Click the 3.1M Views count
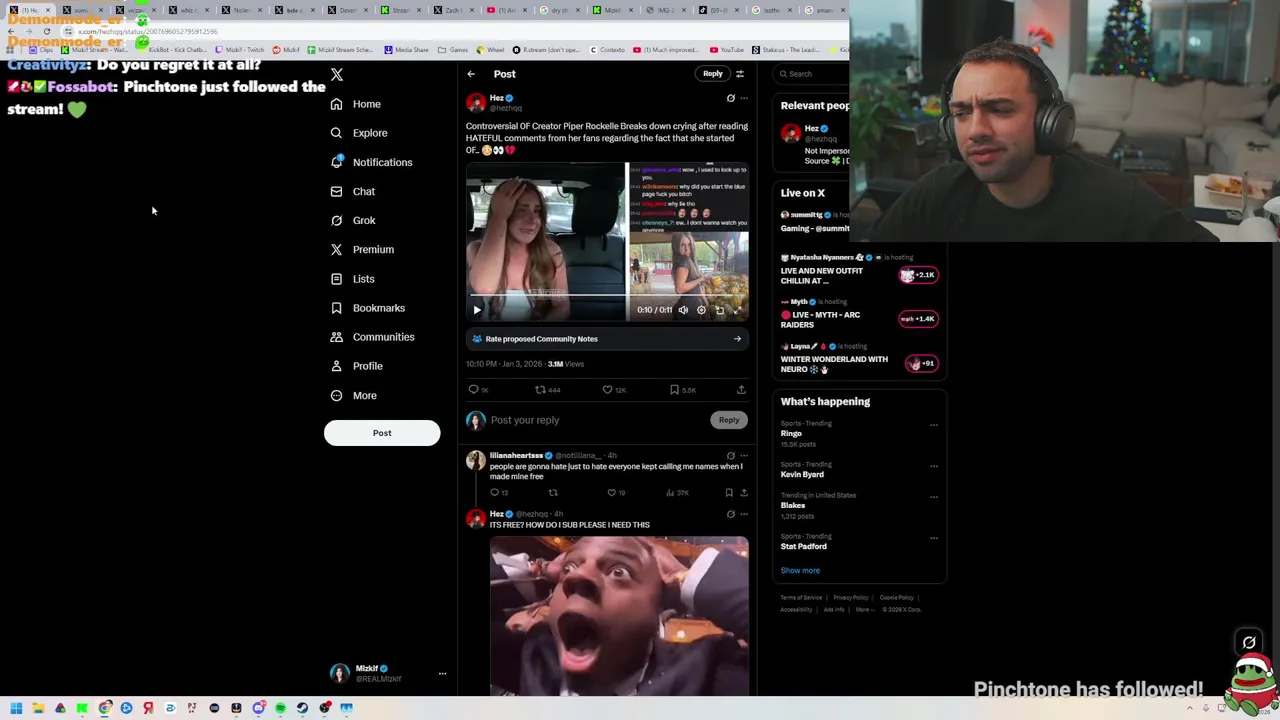The height and width of the screenshot is (720, 1280). (x=565, y=364)
